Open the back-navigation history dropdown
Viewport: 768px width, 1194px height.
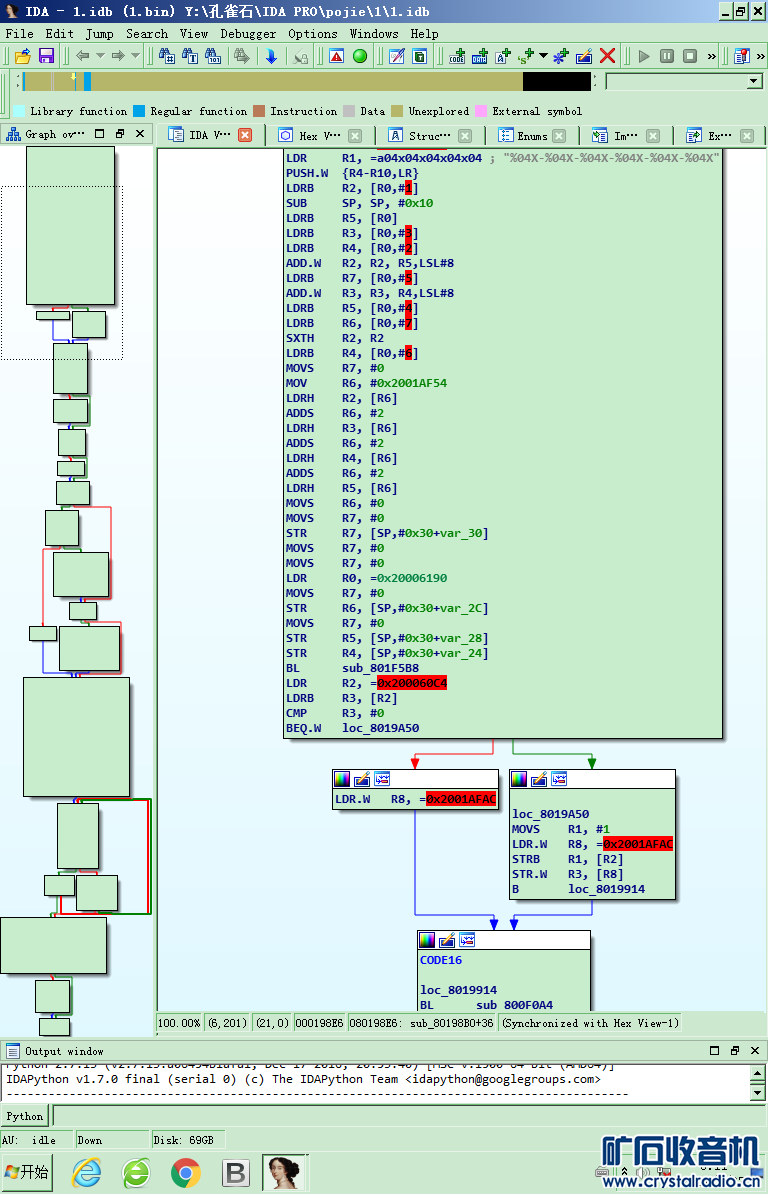tap(100, 56)
